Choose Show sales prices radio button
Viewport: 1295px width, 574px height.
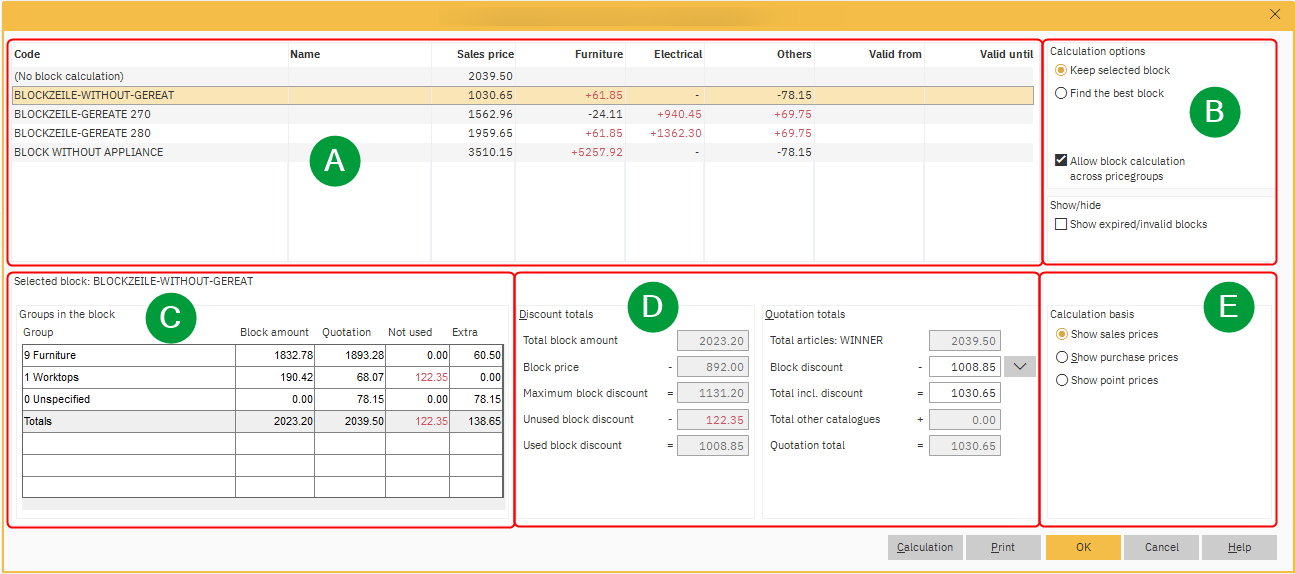click(1063, 335)
